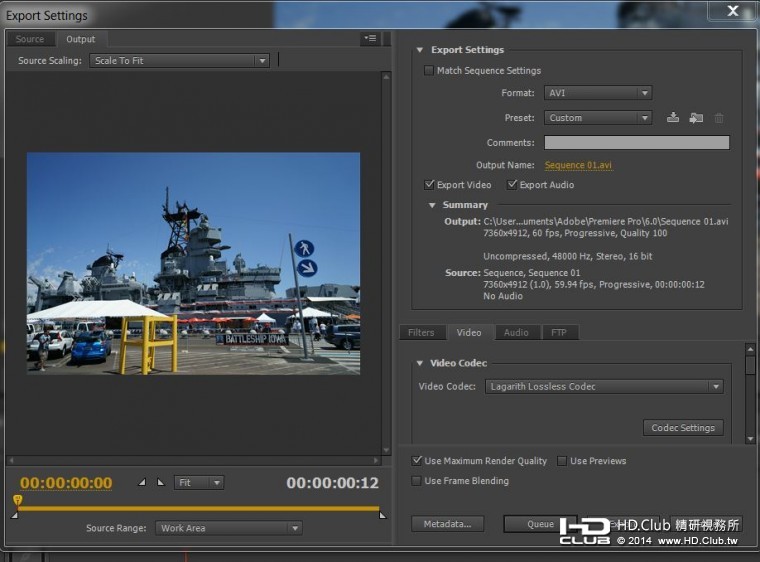Click the yellow playhead marker on timeline
760x562 pixels.
[17, 500]
